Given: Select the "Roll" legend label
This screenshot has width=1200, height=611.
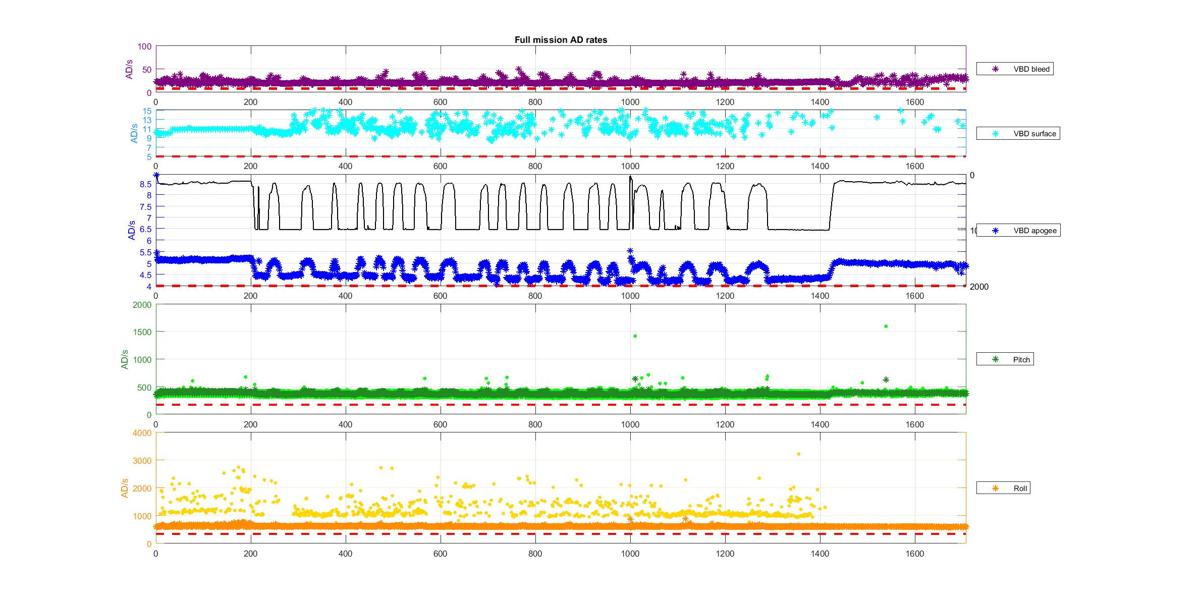Looking at the screenshot, I should click(x=1021, y=488).
